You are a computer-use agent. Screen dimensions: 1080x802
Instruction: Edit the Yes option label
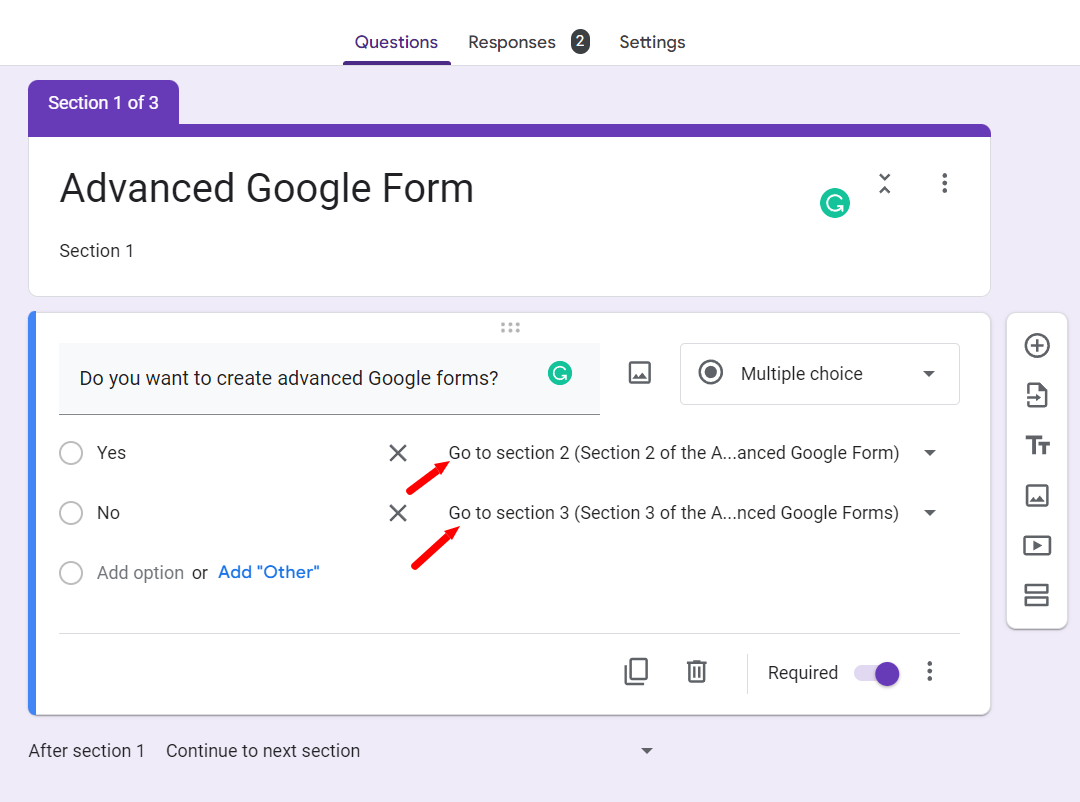[x=111, y=453]
